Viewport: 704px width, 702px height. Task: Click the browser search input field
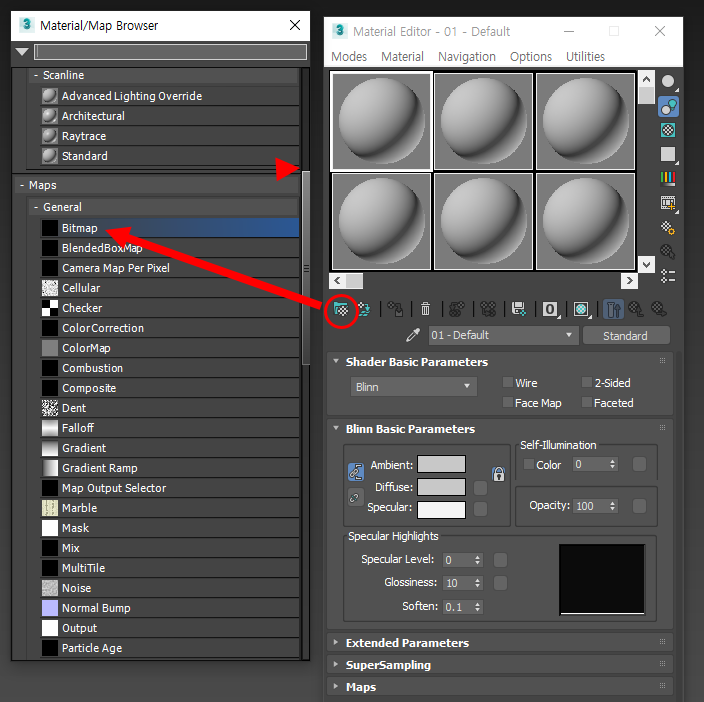pyautogui.click(x=171, y=52)
